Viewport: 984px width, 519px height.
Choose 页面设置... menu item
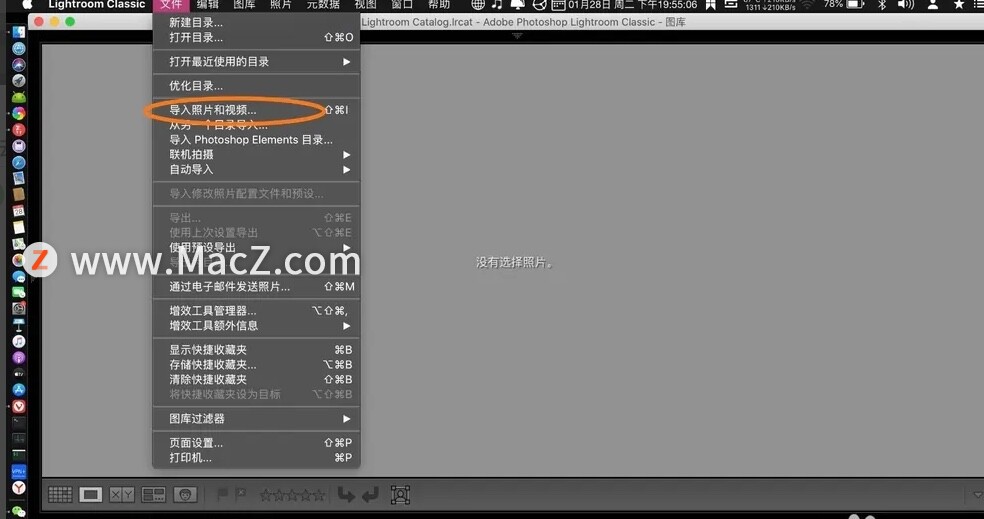pyautogui.click(x=256, y=443)
